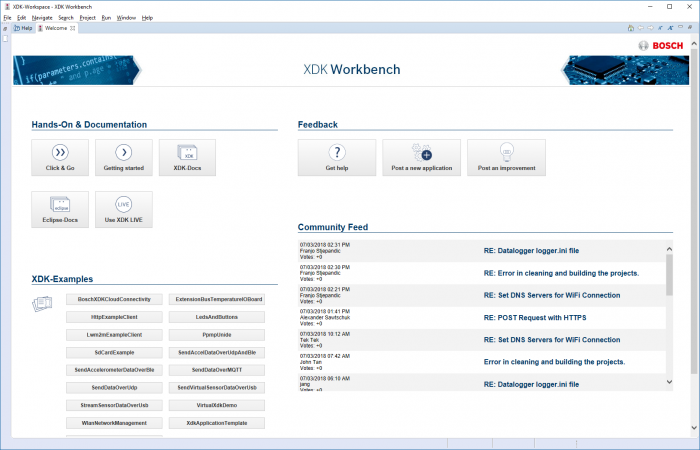Click Post an improvement lightbulb tile
700x450 pixels.
coord(506,157)
